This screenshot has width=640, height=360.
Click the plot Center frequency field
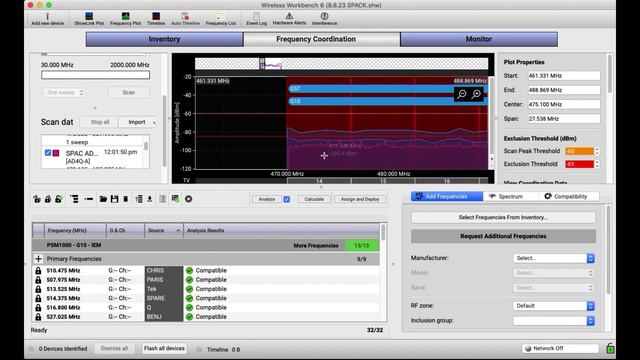[564, 104]
